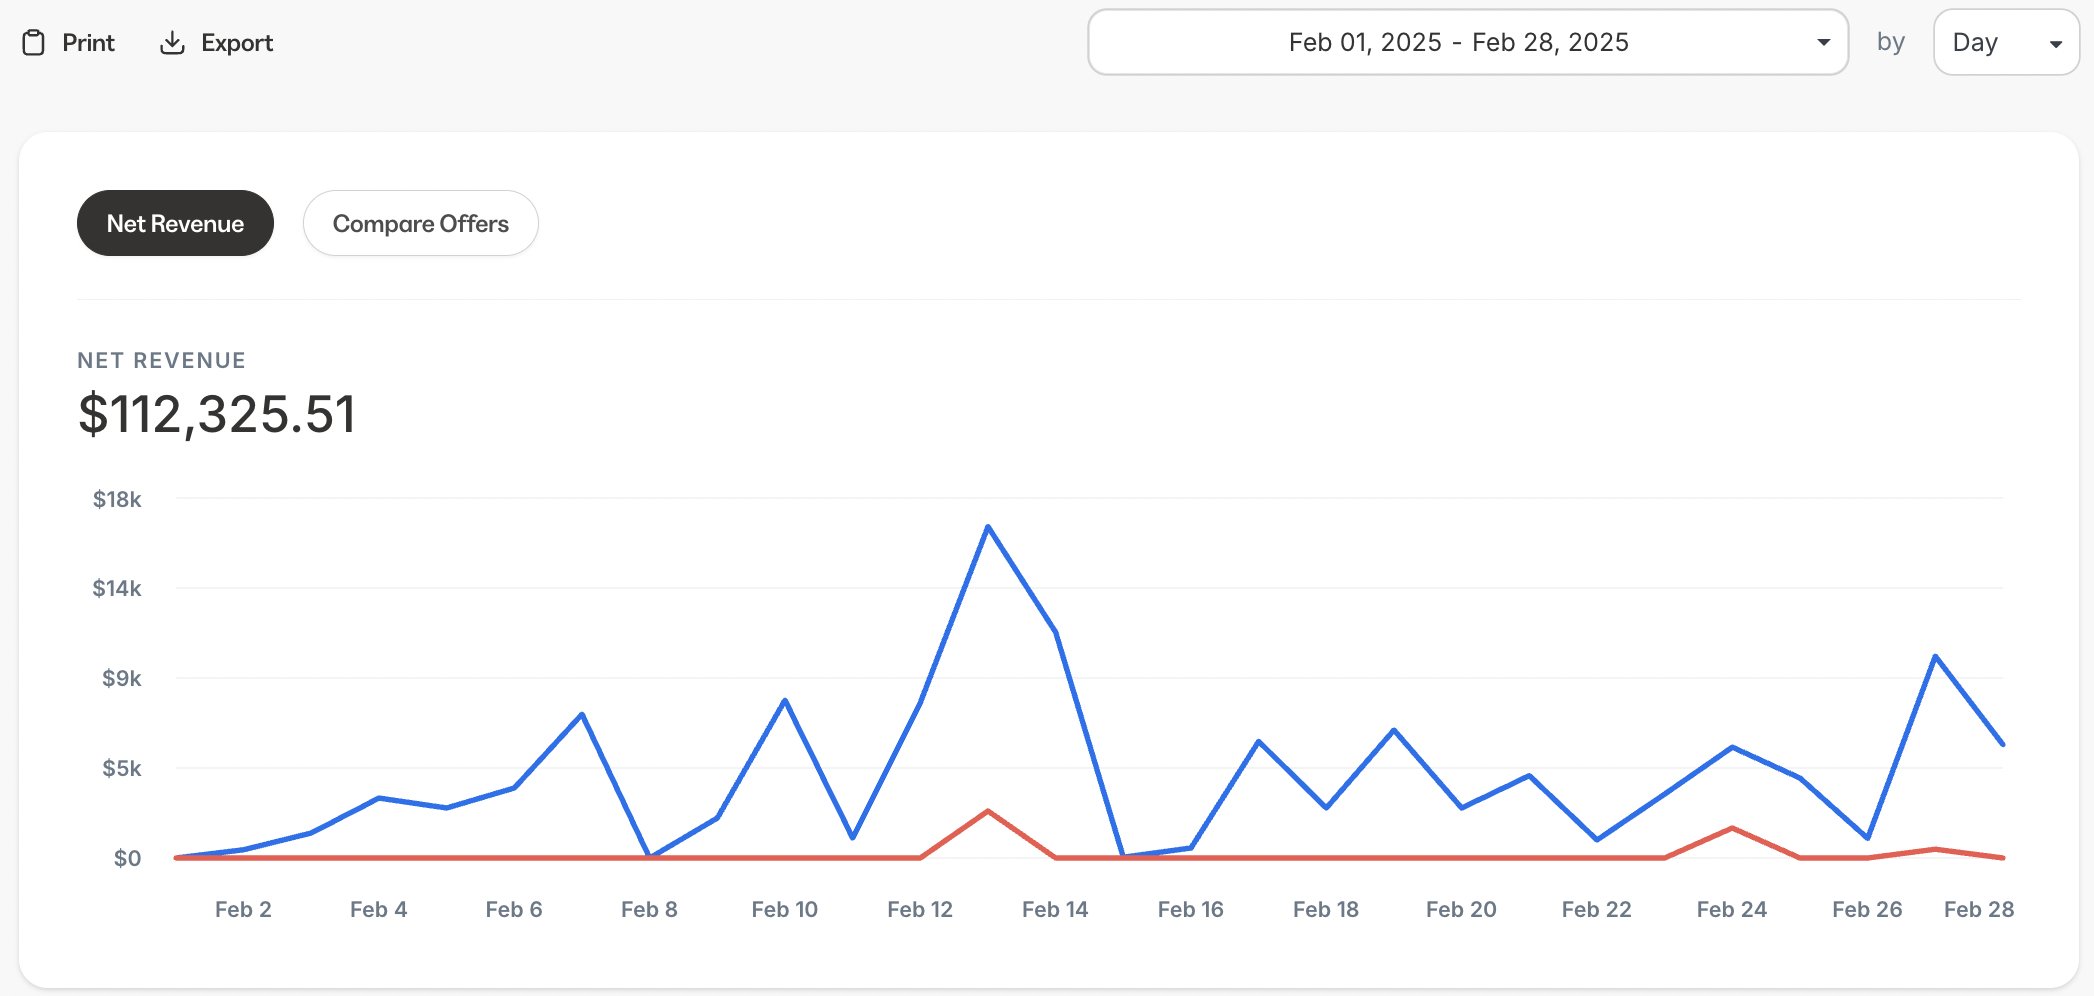Click the Feb 2 x-axis label
Image resolution: width=2094 pixels, height=996 pixels.
coord(243,910)
